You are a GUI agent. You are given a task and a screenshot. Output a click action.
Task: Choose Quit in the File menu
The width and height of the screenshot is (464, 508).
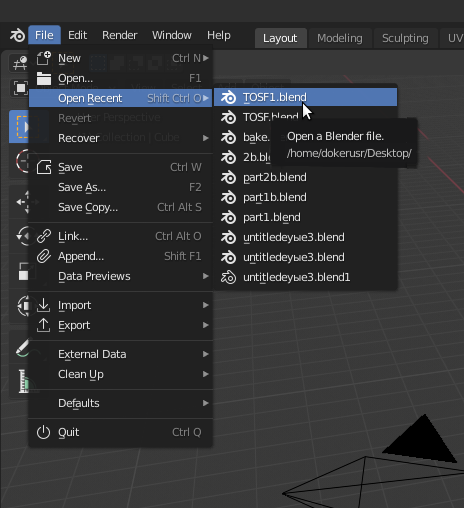pyautogui.click(x=121, y=432)
